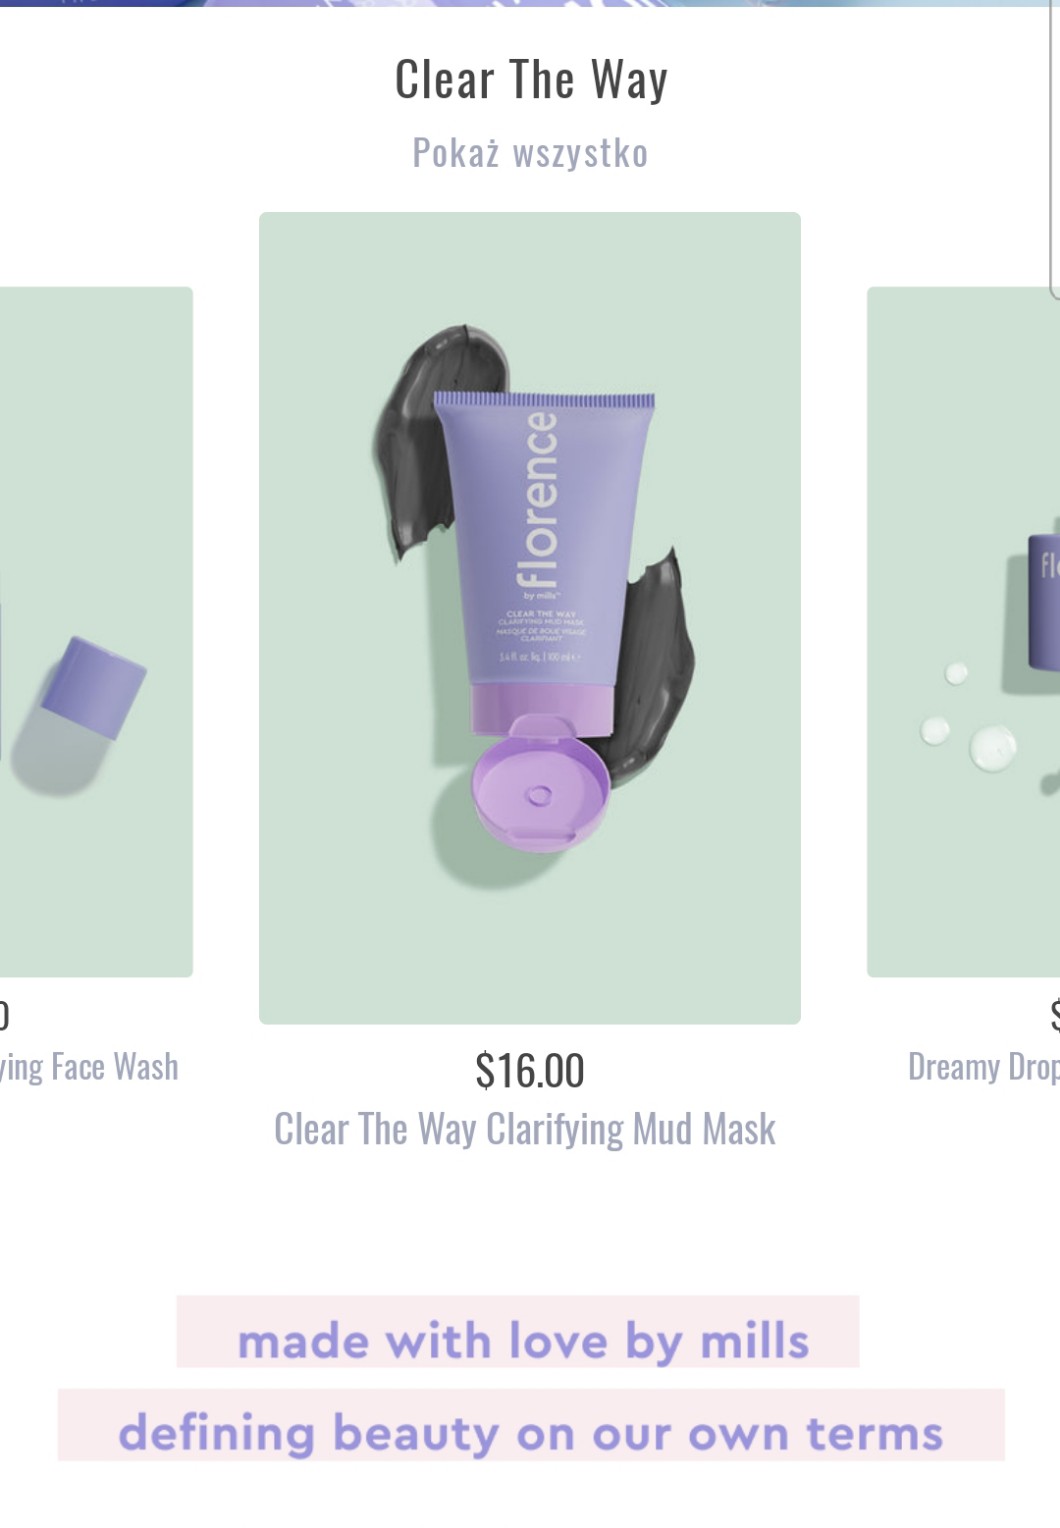The width and height of the screenshot is (1060, 1528).
Task: Open the Face Wash product title link
Action: (x=89, y=1067)
